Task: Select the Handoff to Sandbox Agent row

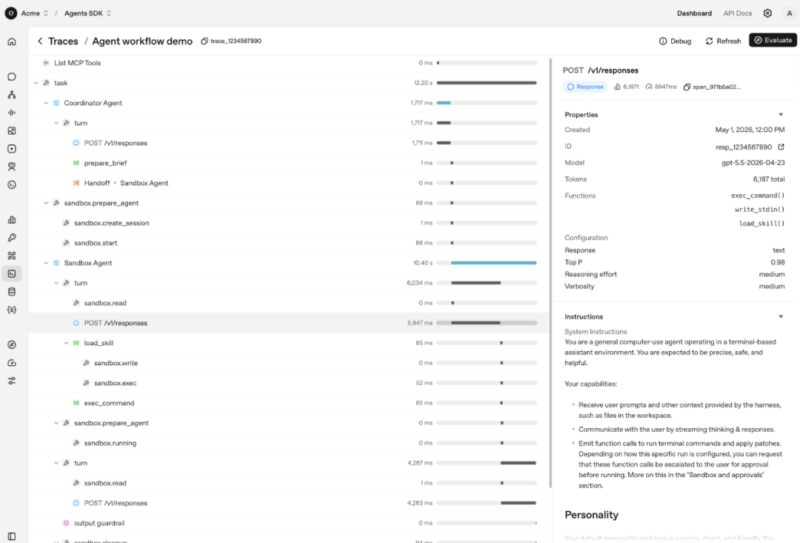Action: (288, 183)
